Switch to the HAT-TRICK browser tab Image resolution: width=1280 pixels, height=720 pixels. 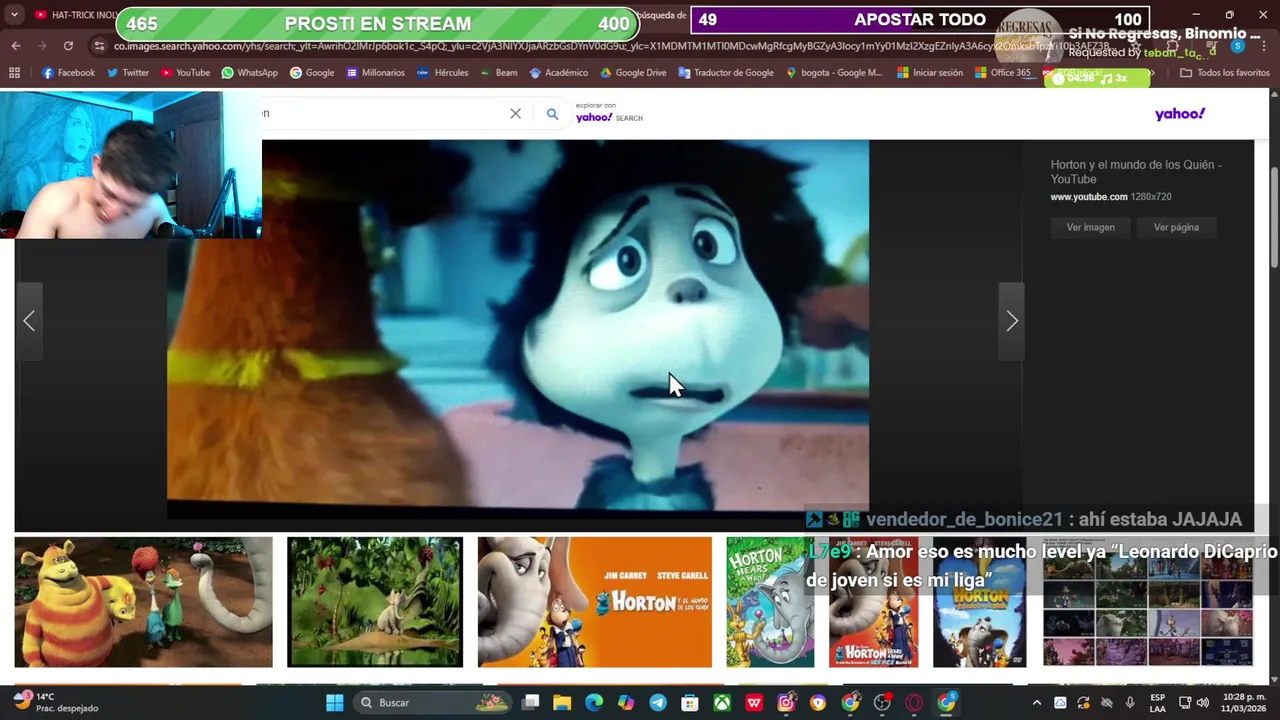pyautogui.click(x=77, y=15)
